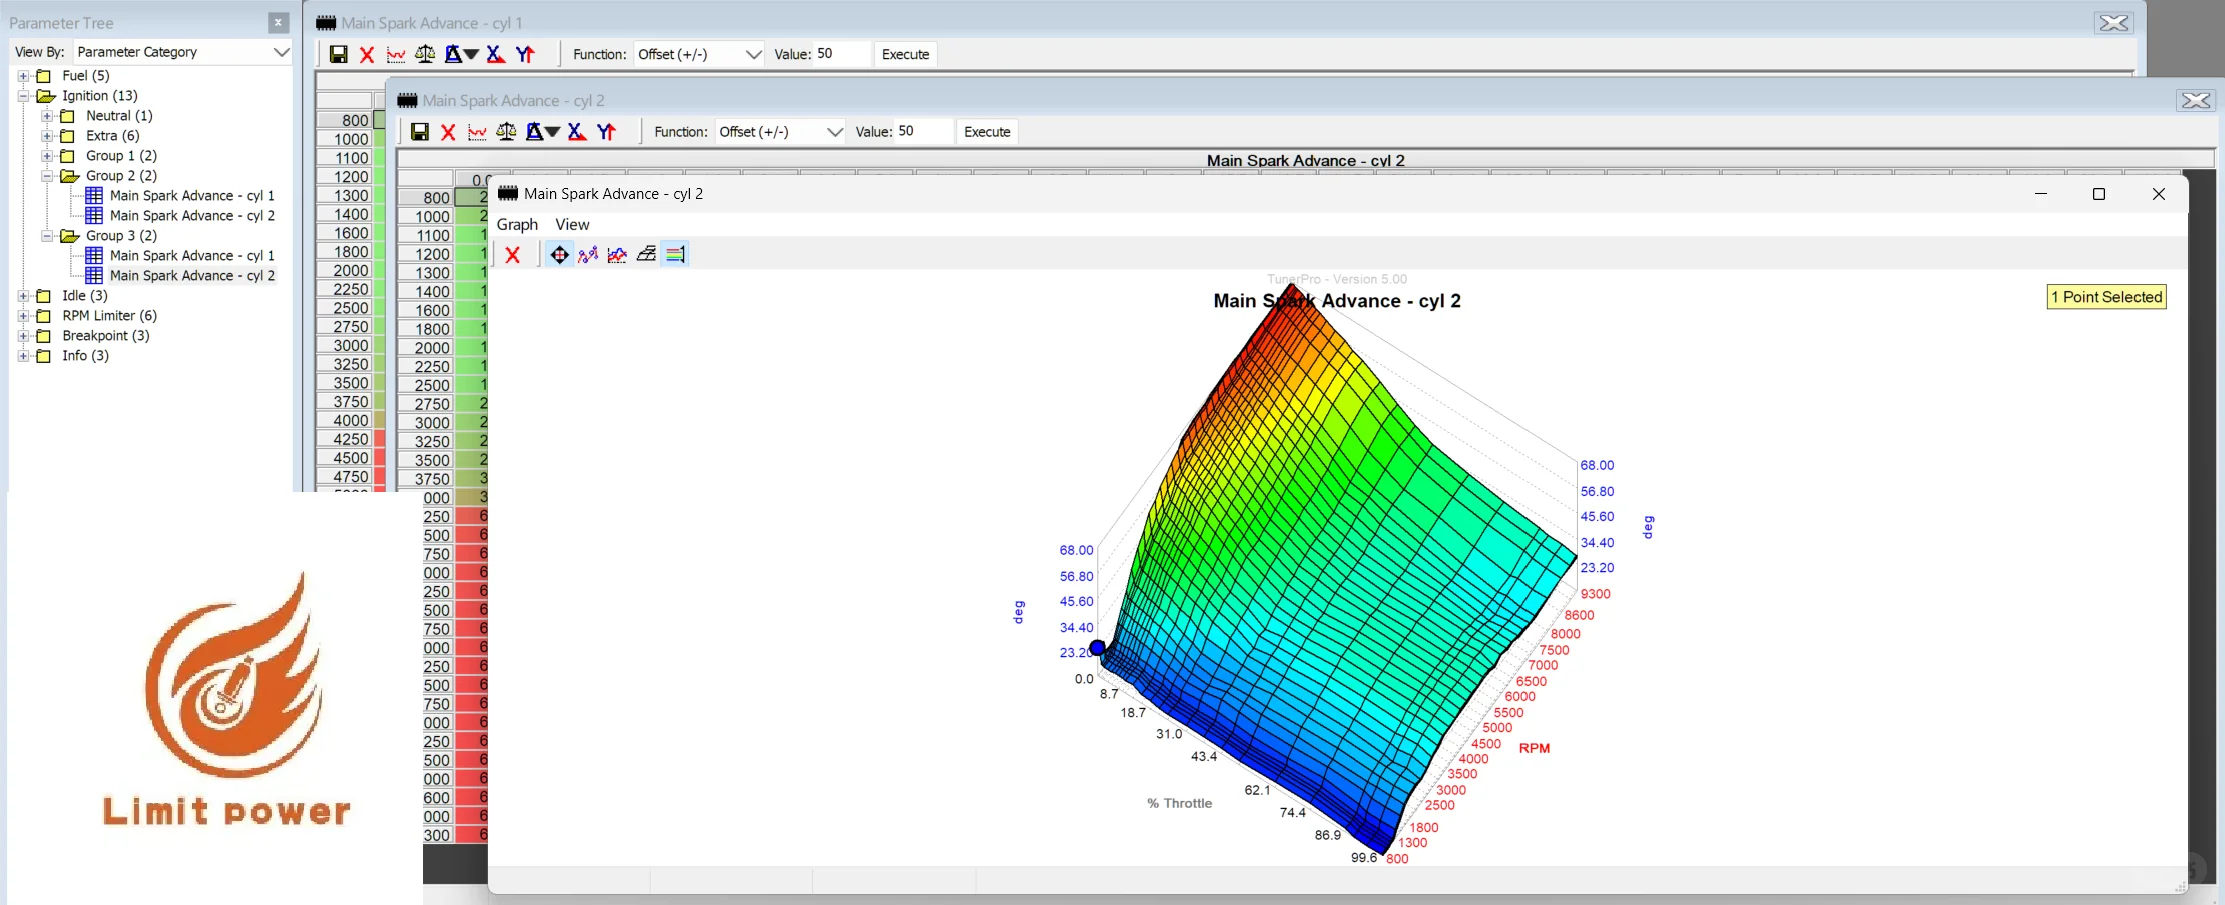This screenshot has width=2225, height=905.
Task: Click the red X cancel icon in cyl 2 table toolbar
Action: click(x=448, y=132)
